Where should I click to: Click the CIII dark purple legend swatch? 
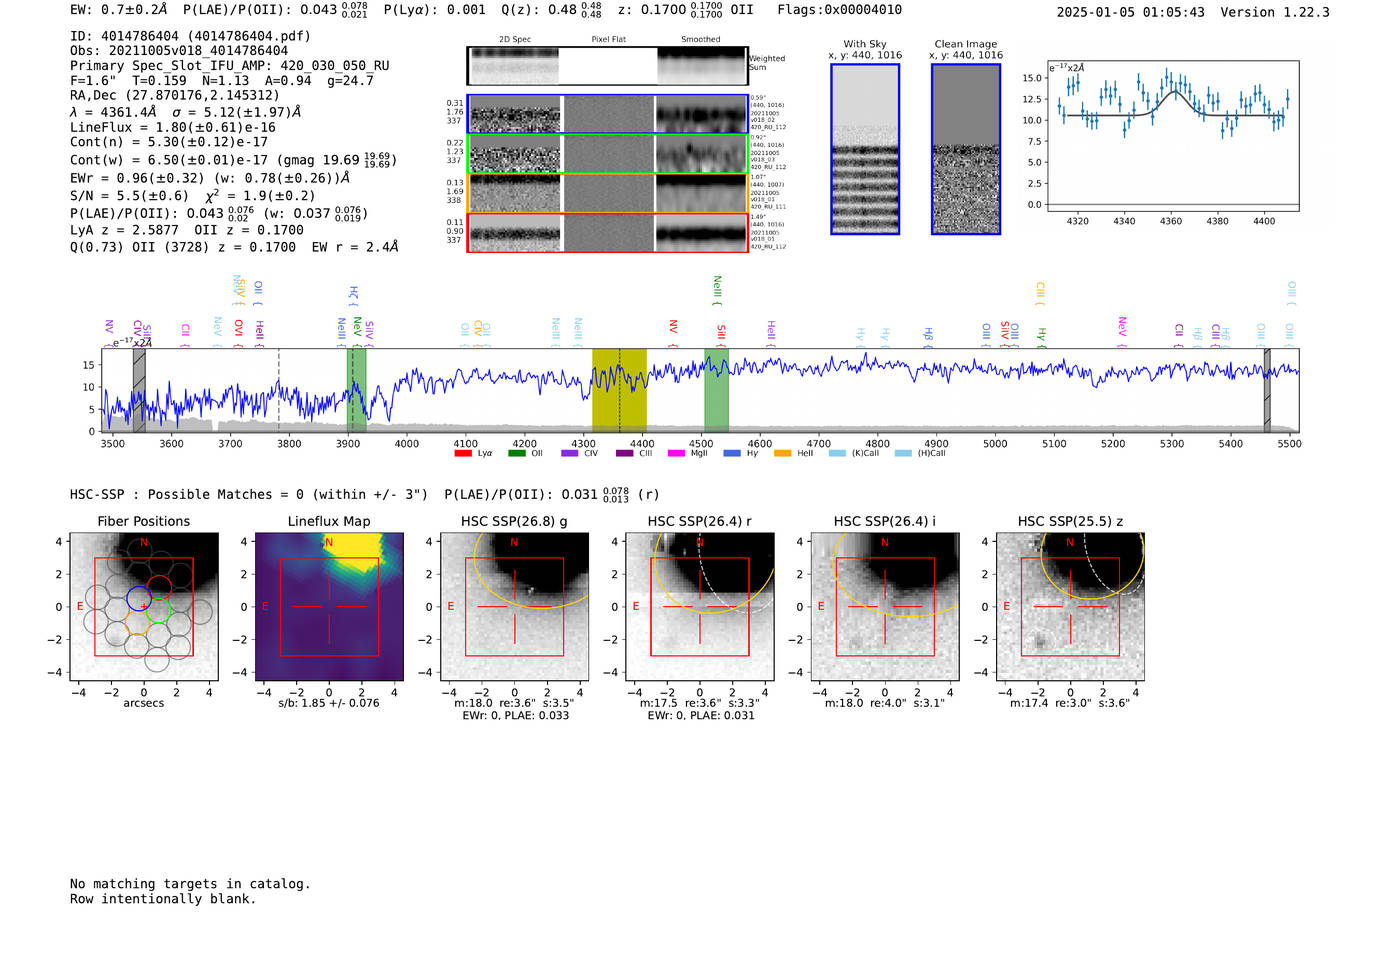[x=624, y=453]
